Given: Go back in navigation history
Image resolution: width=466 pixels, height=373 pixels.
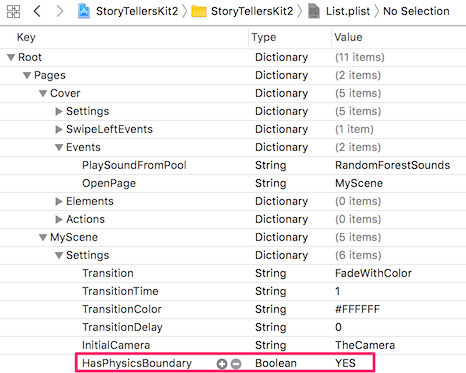Looking at the screenshot, I should tap(37, 11).
